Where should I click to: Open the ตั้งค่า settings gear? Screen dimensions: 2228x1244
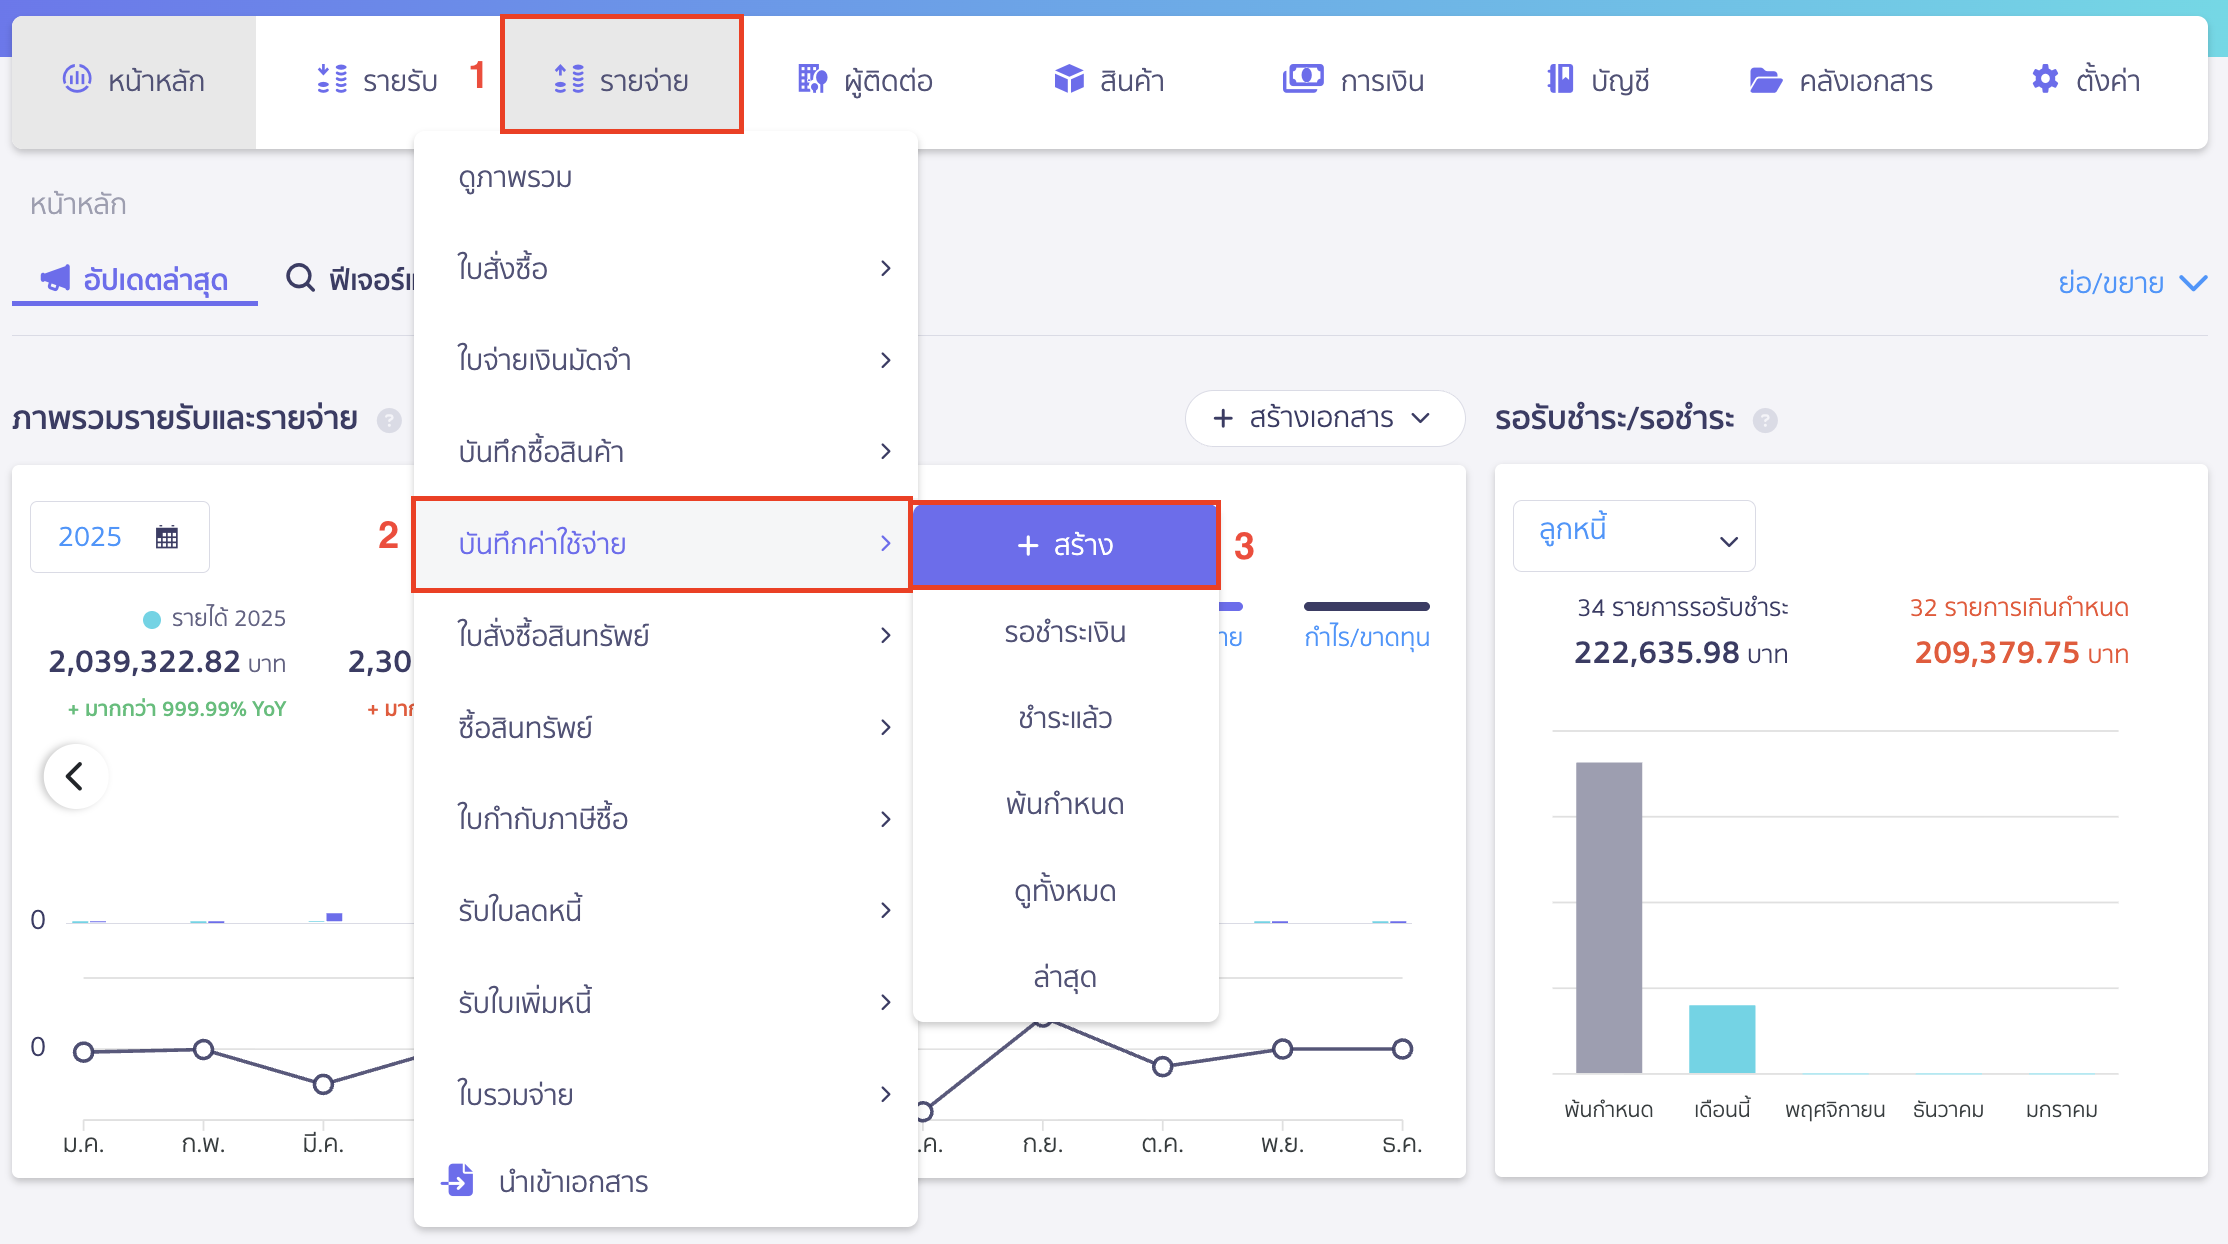[2044, 79]
